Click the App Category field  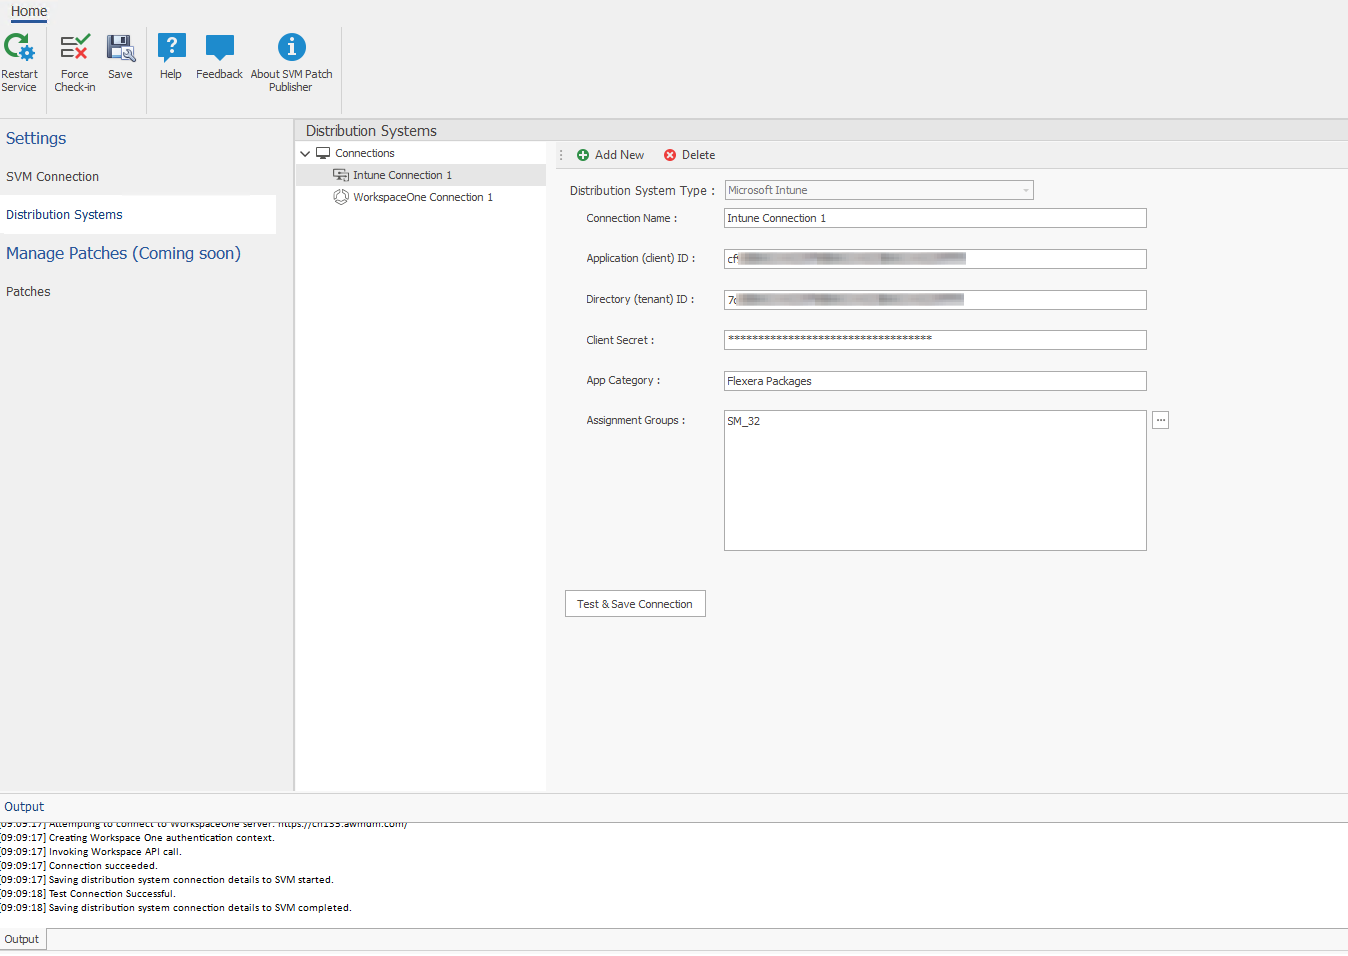[x=935, y=381]
